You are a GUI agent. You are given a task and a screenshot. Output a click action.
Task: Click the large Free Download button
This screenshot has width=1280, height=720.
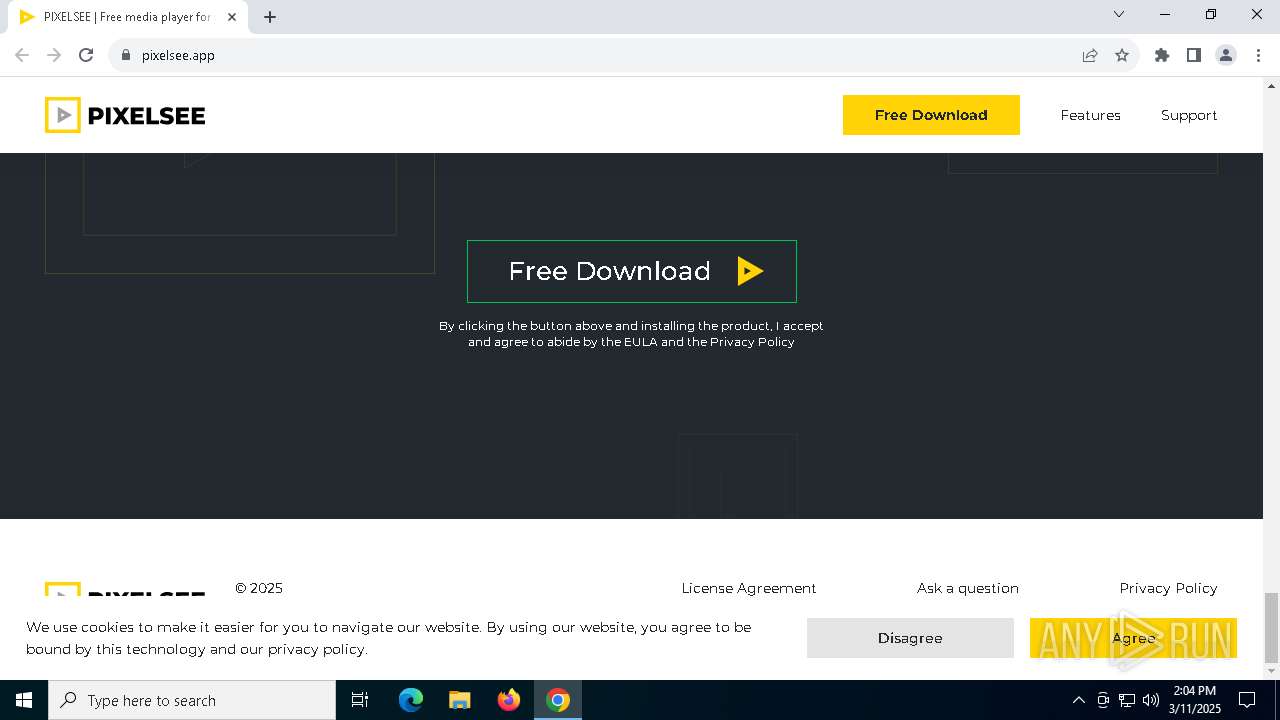[x=632, y=271]
